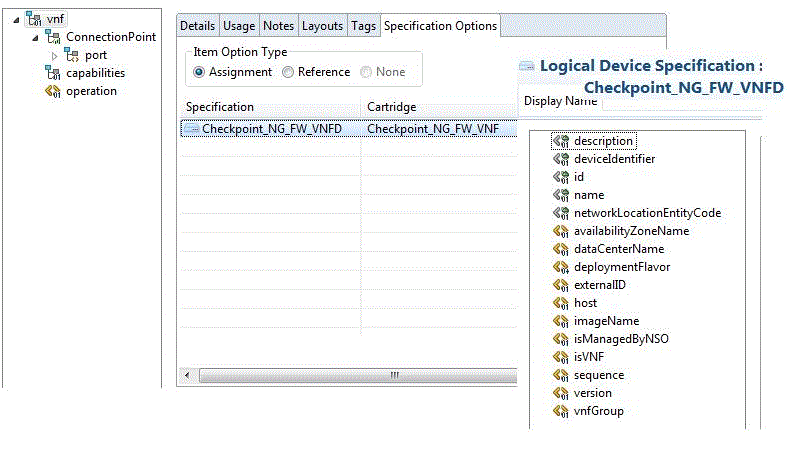Select the vnfGroup list entry text
793x453 pixels.
[x=599, y=411]
